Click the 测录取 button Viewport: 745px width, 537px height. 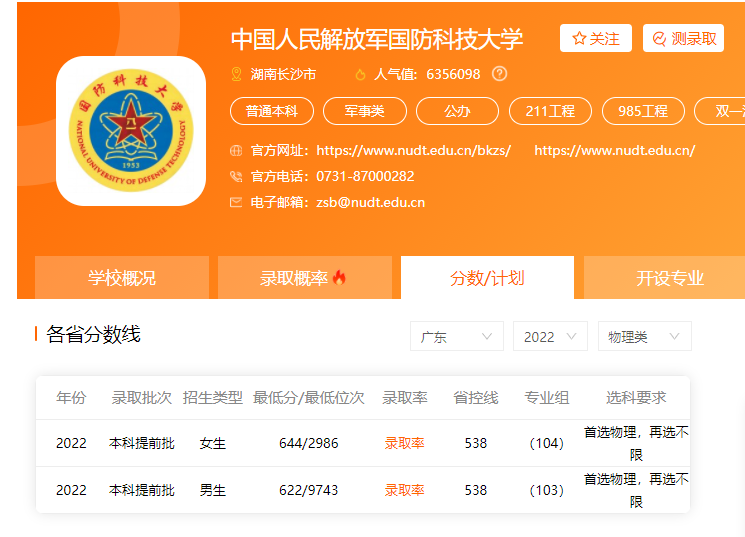(683, 38)
